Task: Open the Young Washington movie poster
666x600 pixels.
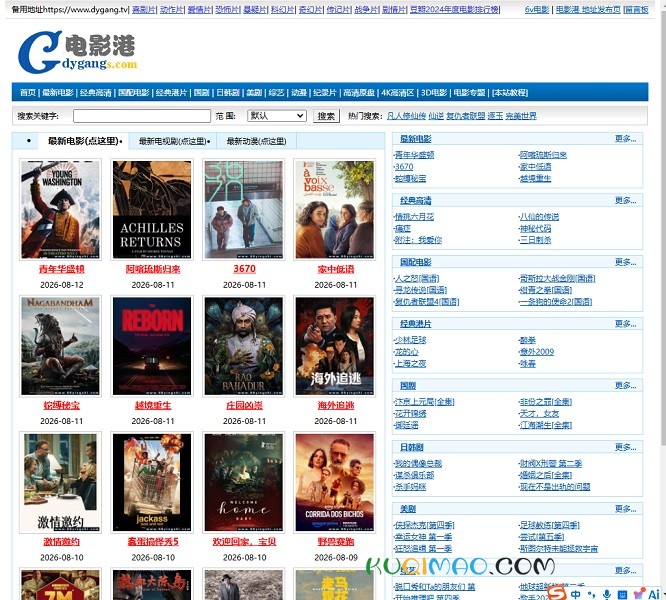Action: tap(60, 209)
